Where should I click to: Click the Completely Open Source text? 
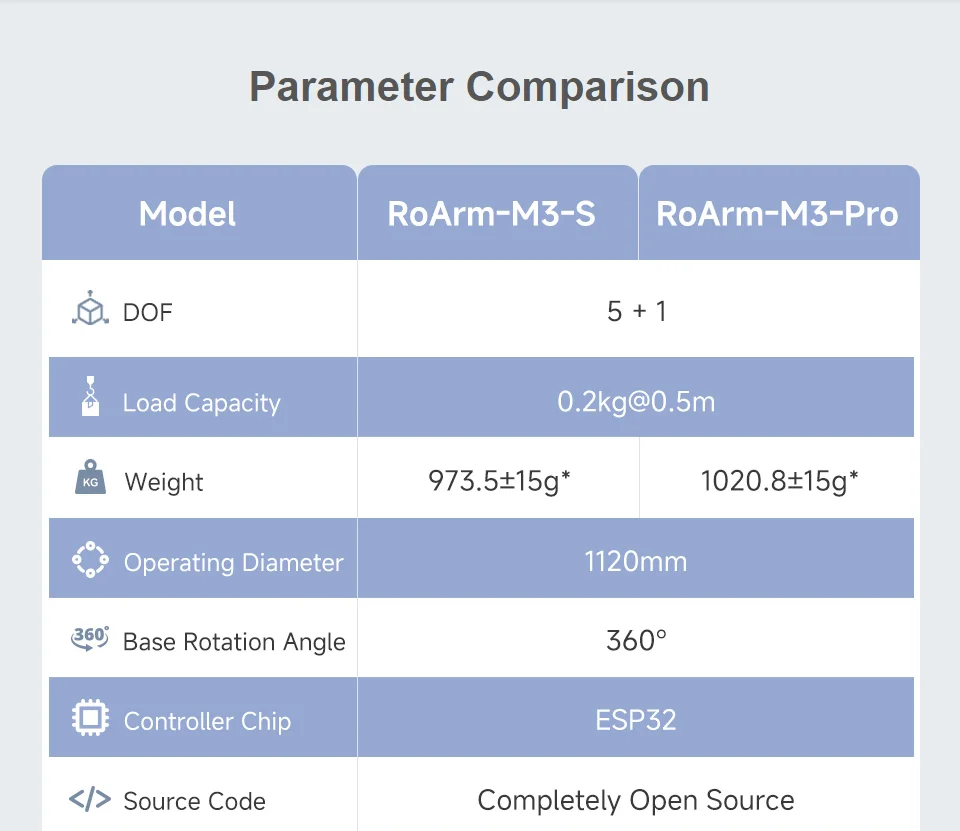[636, 800]
